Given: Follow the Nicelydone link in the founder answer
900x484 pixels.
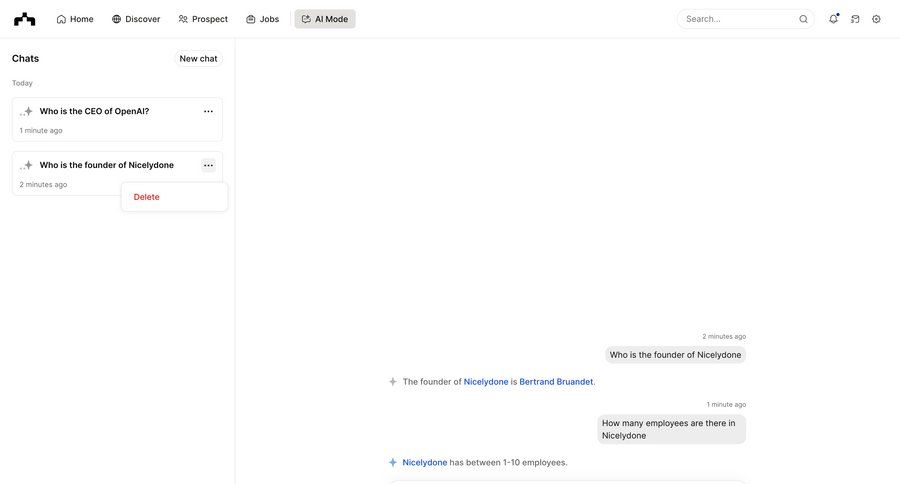Looking at the screenshot, I should coord(486,382).
